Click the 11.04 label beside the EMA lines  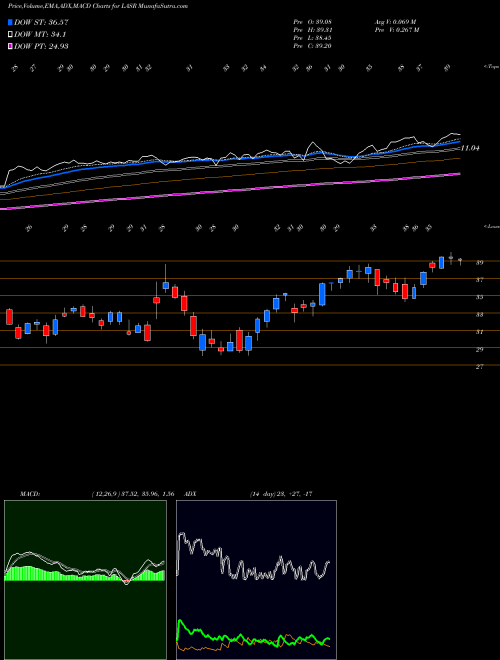pyautogui.click(x=471, y=148)
